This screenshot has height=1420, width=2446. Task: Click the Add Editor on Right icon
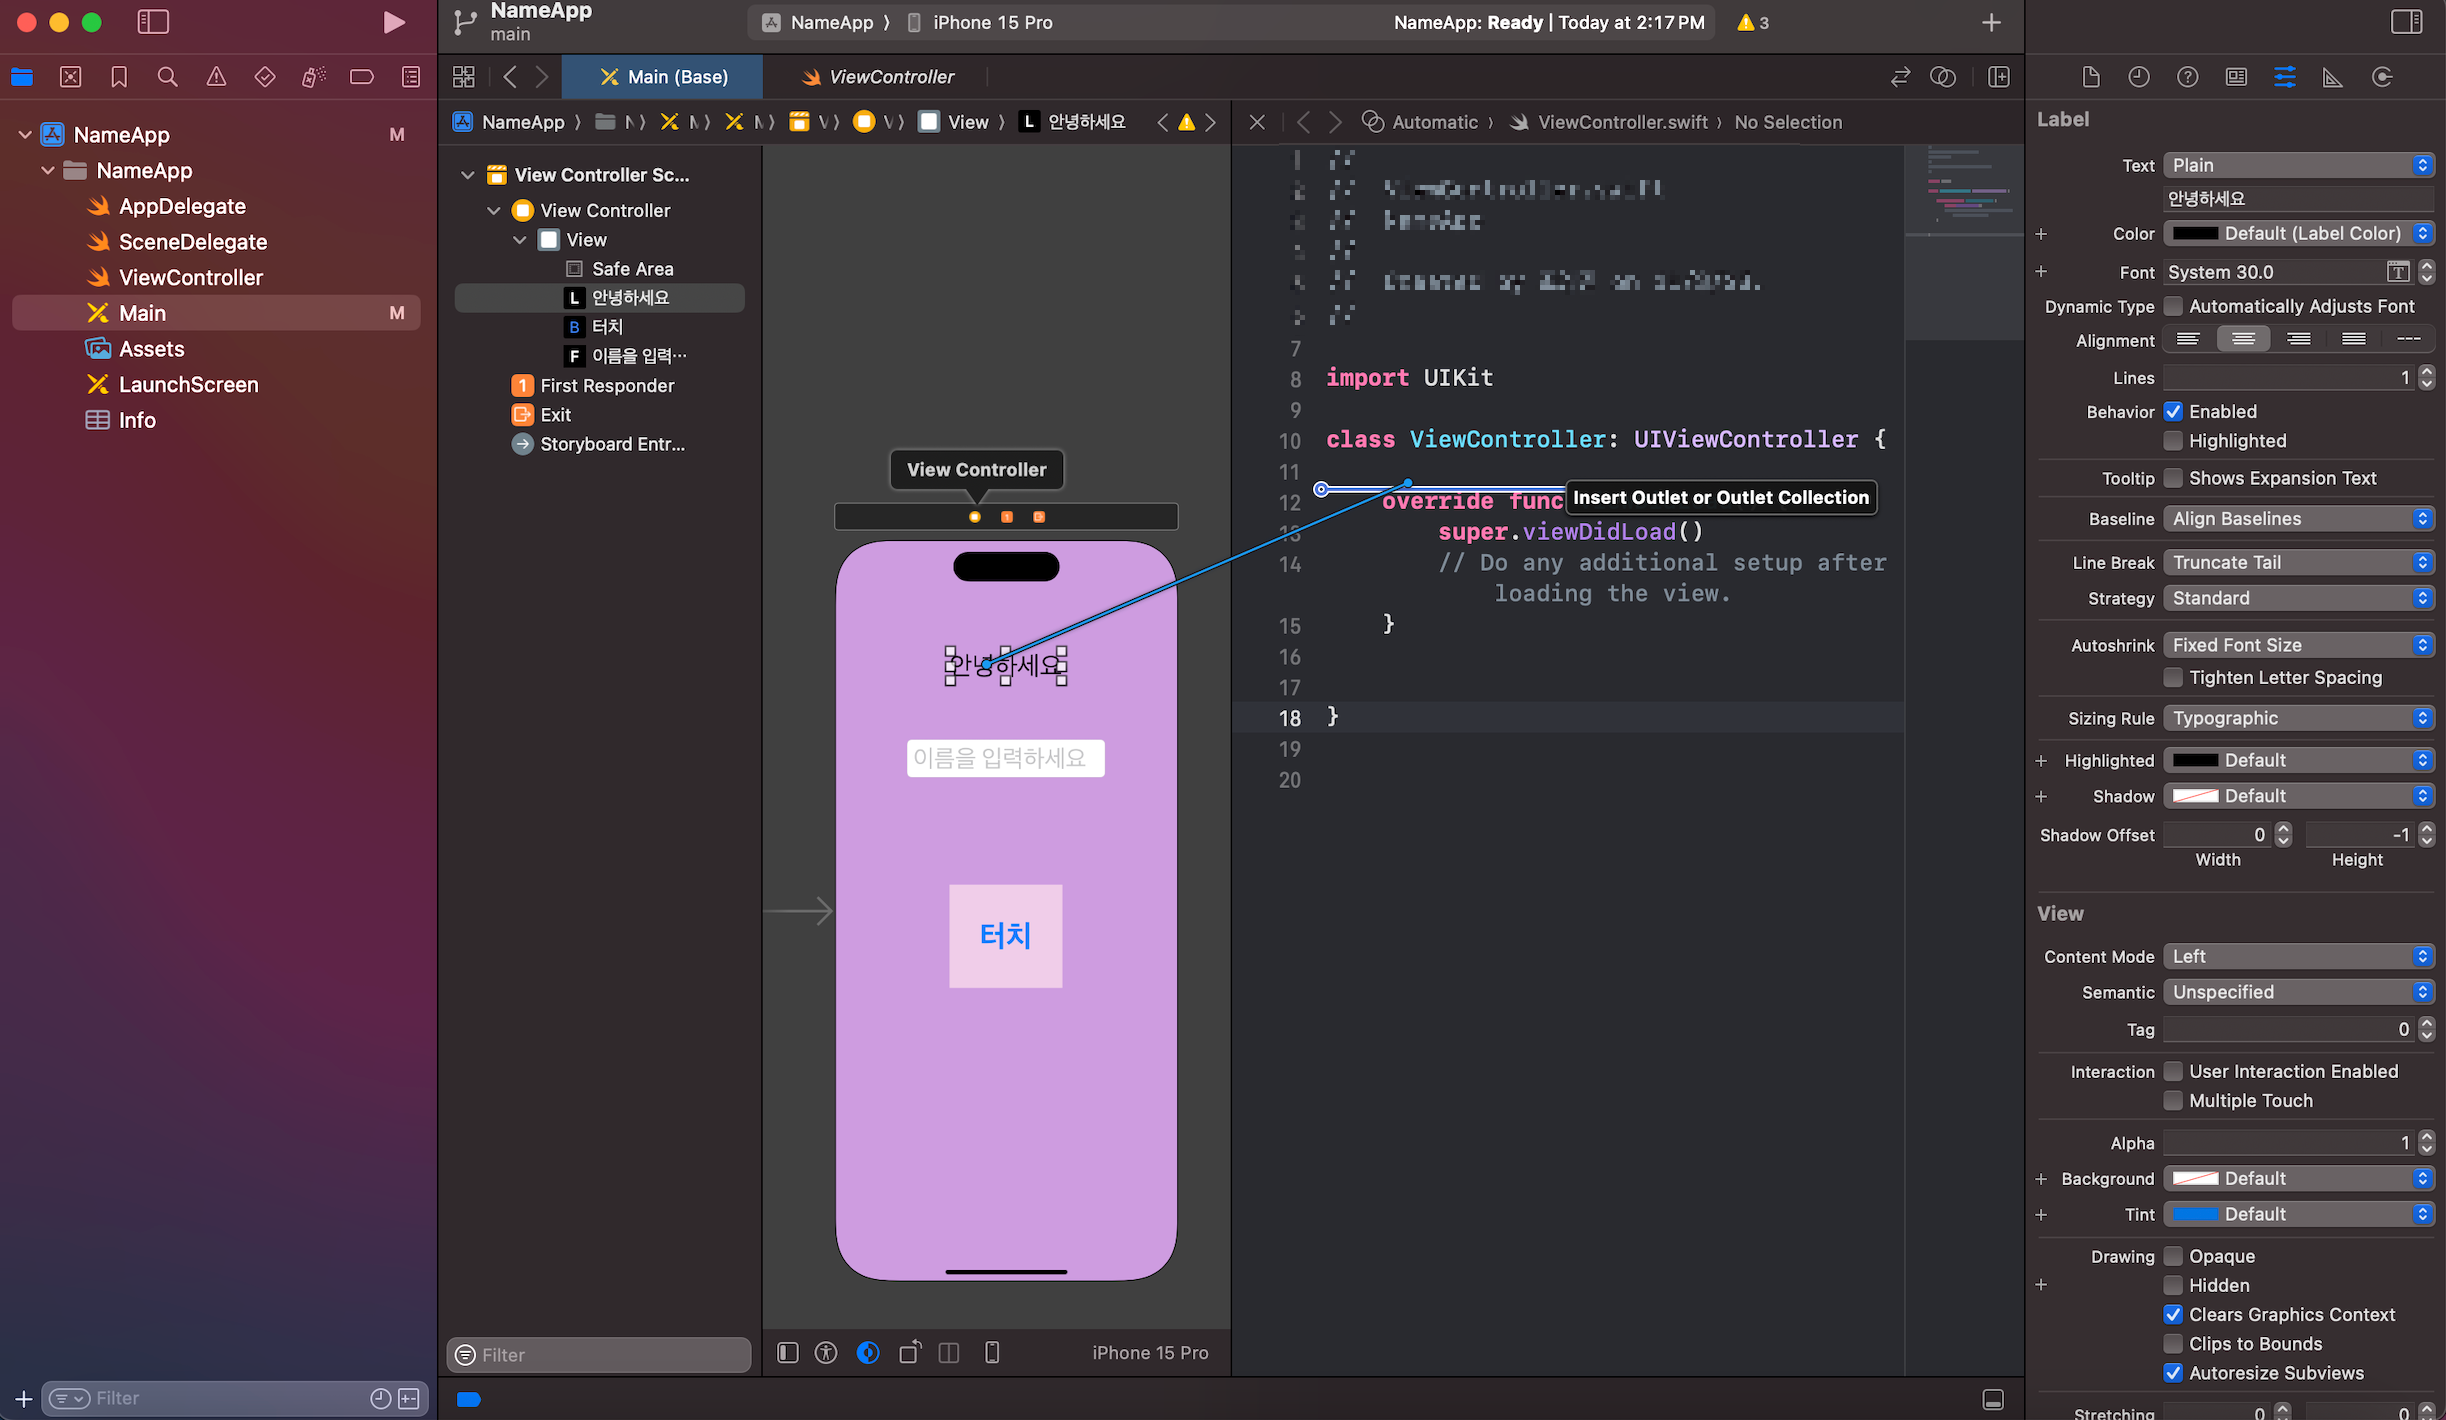coord(1998,77)
